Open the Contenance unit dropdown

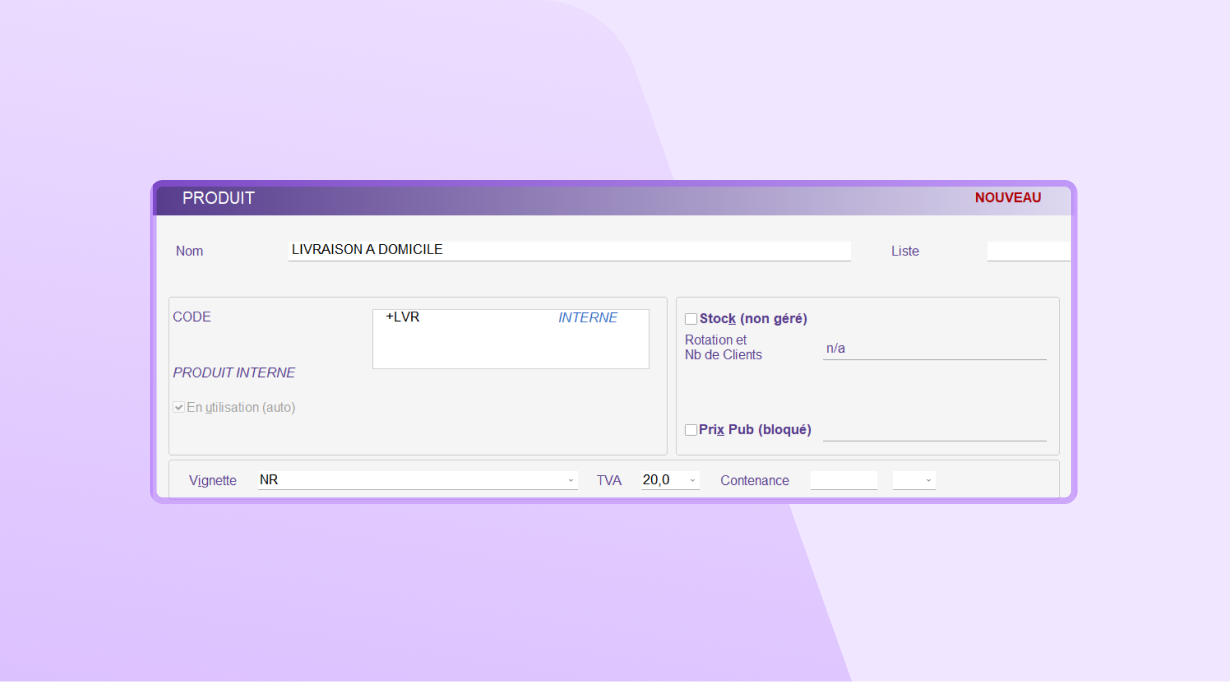(x=928, y=481)
